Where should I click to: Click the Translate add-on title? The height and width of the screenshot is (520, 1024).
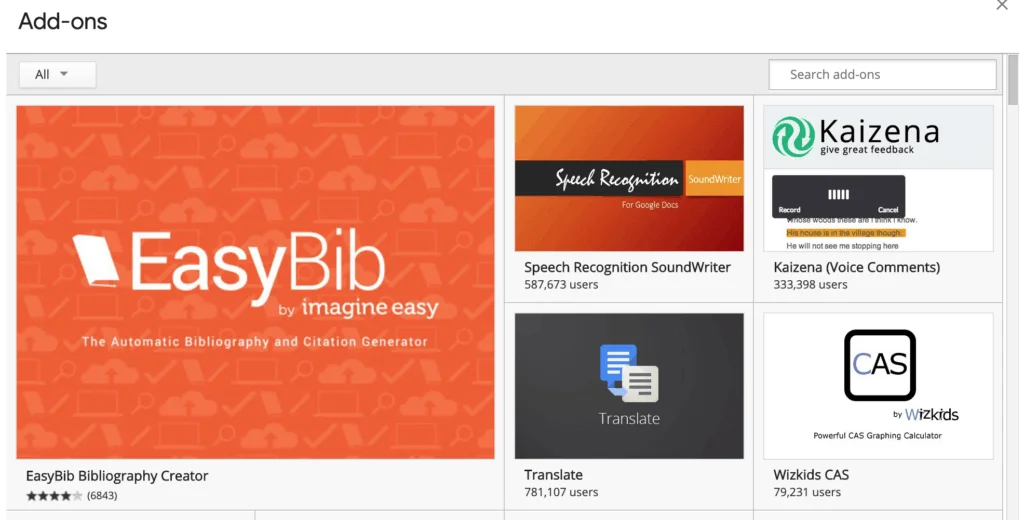coord(553,475)
